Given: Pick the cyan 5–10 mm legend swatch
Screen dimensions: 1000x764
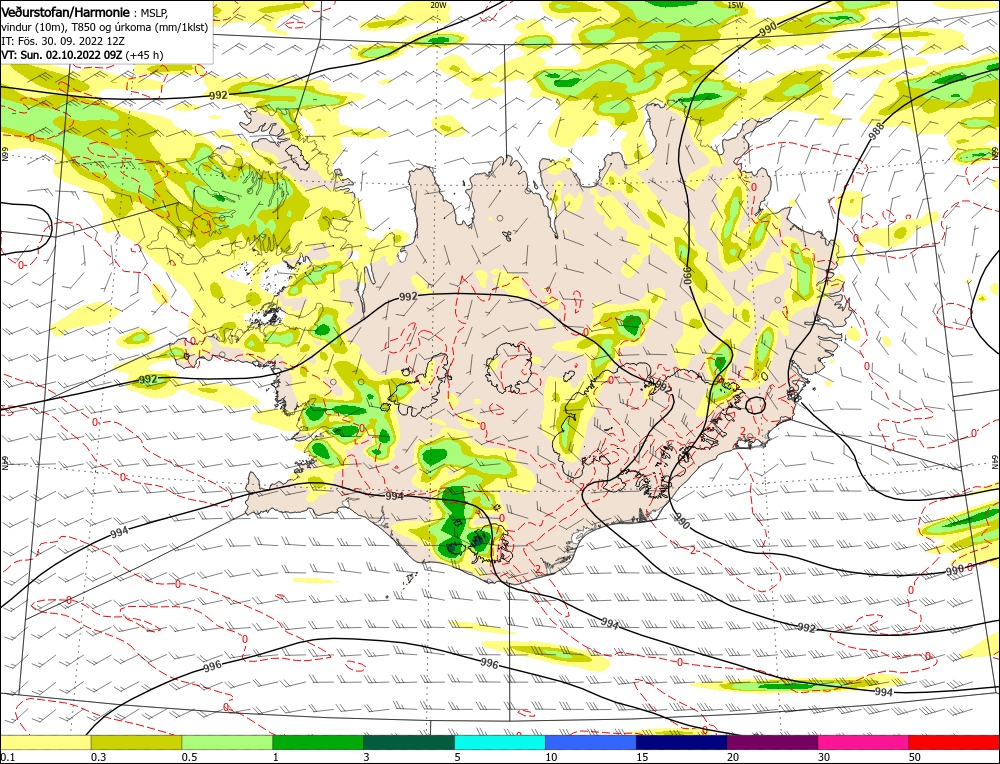Looking at the screenshot, I should pyautogui.click(x=500, y=742).
